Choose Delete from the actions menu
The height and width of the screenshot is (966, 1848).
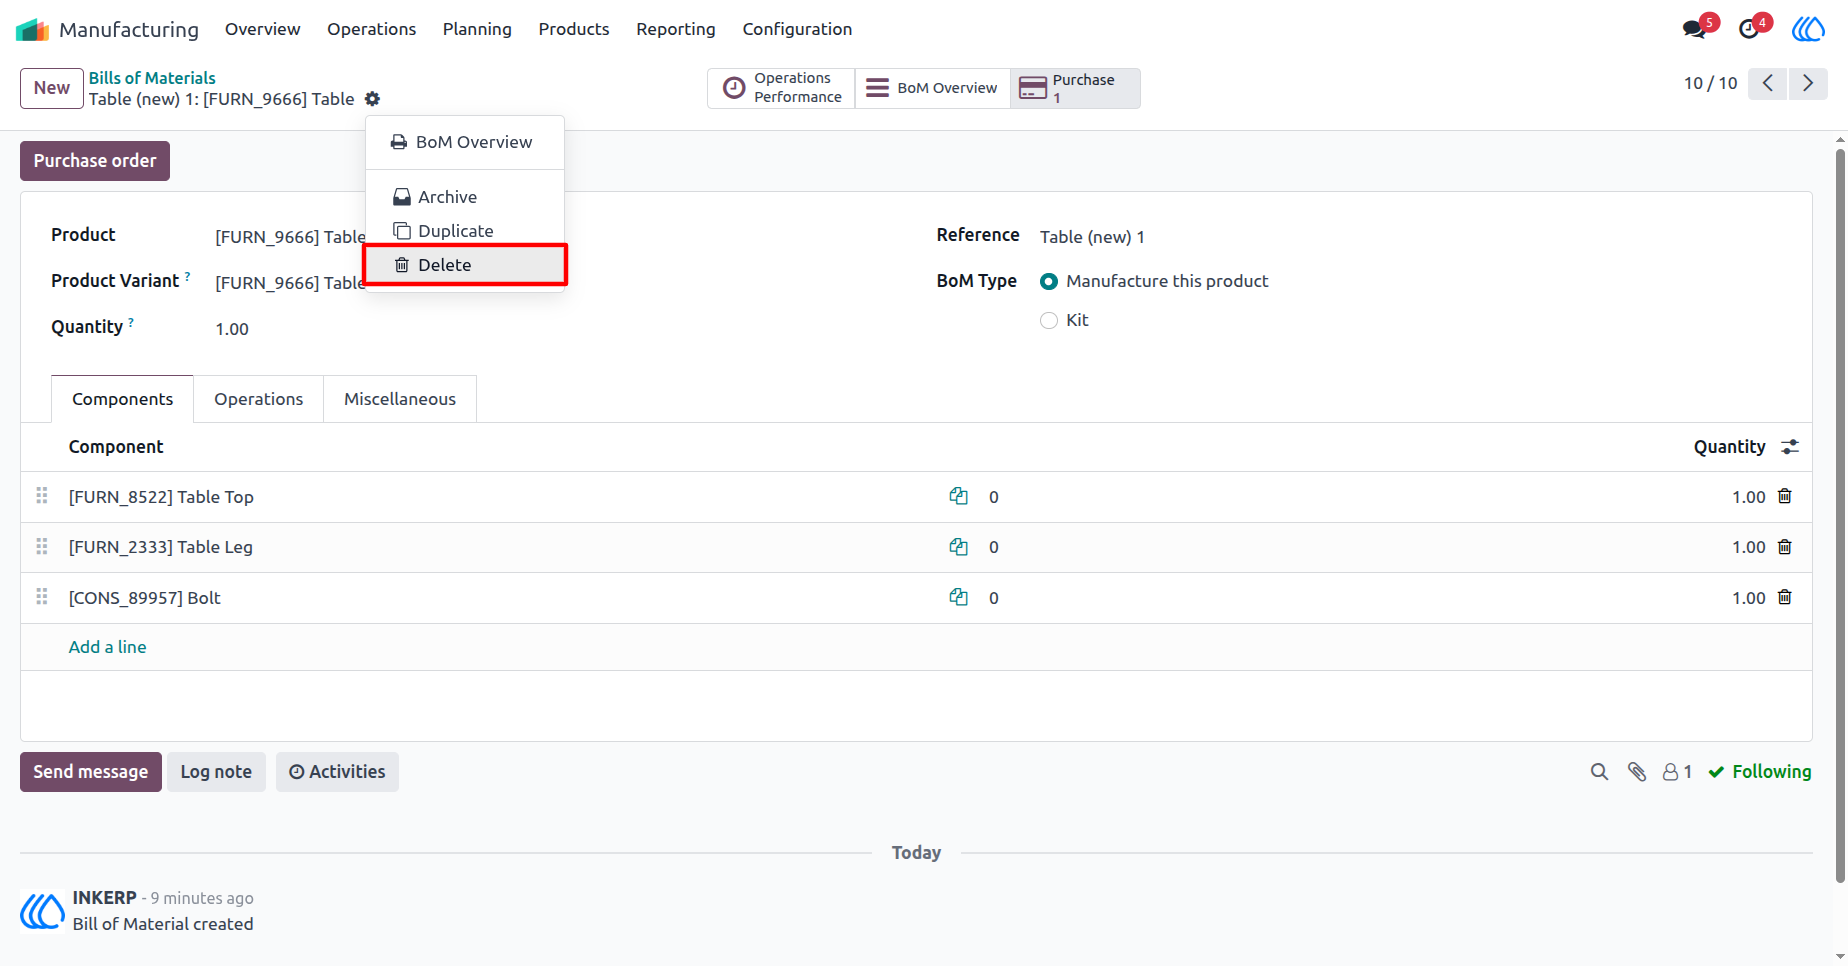(465, 265)
